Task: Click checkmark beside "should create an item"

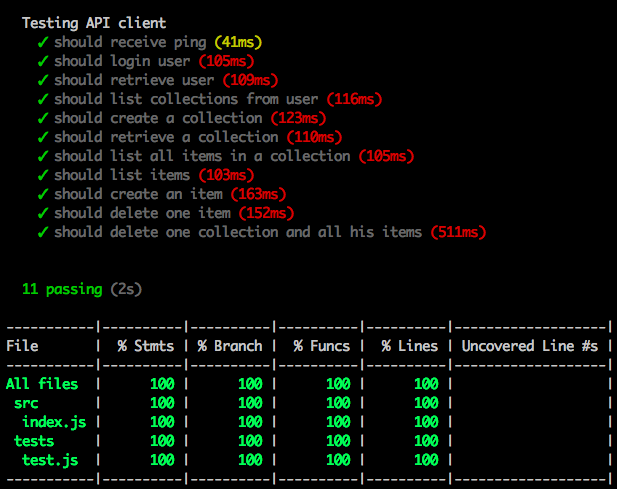Action: click(43, 194)
